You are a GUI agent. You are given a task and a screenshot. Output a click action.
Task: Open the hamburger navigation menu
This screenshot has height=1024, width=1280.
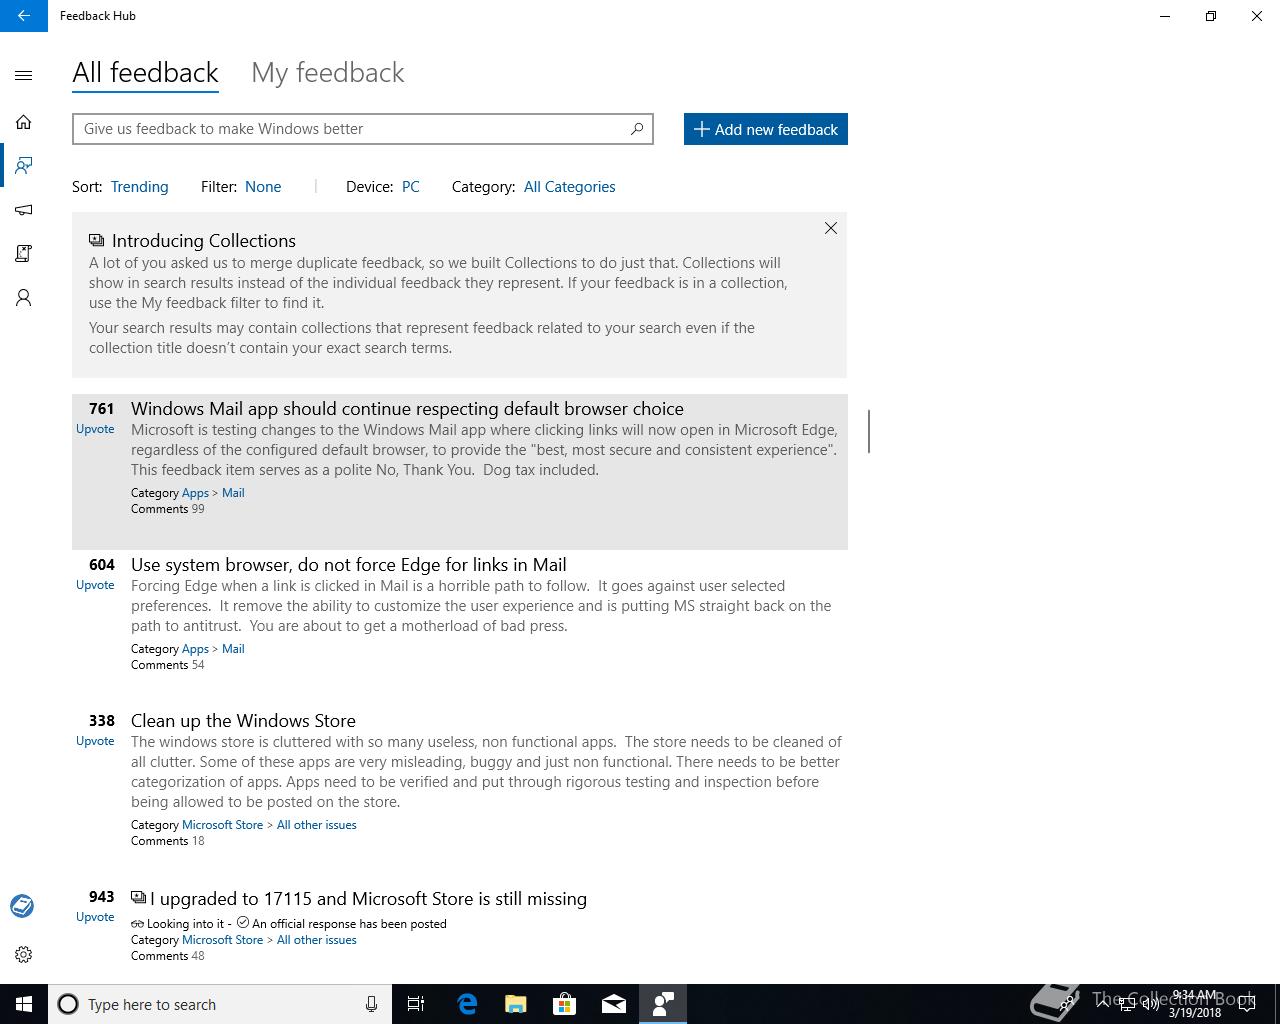click(24, 75)
